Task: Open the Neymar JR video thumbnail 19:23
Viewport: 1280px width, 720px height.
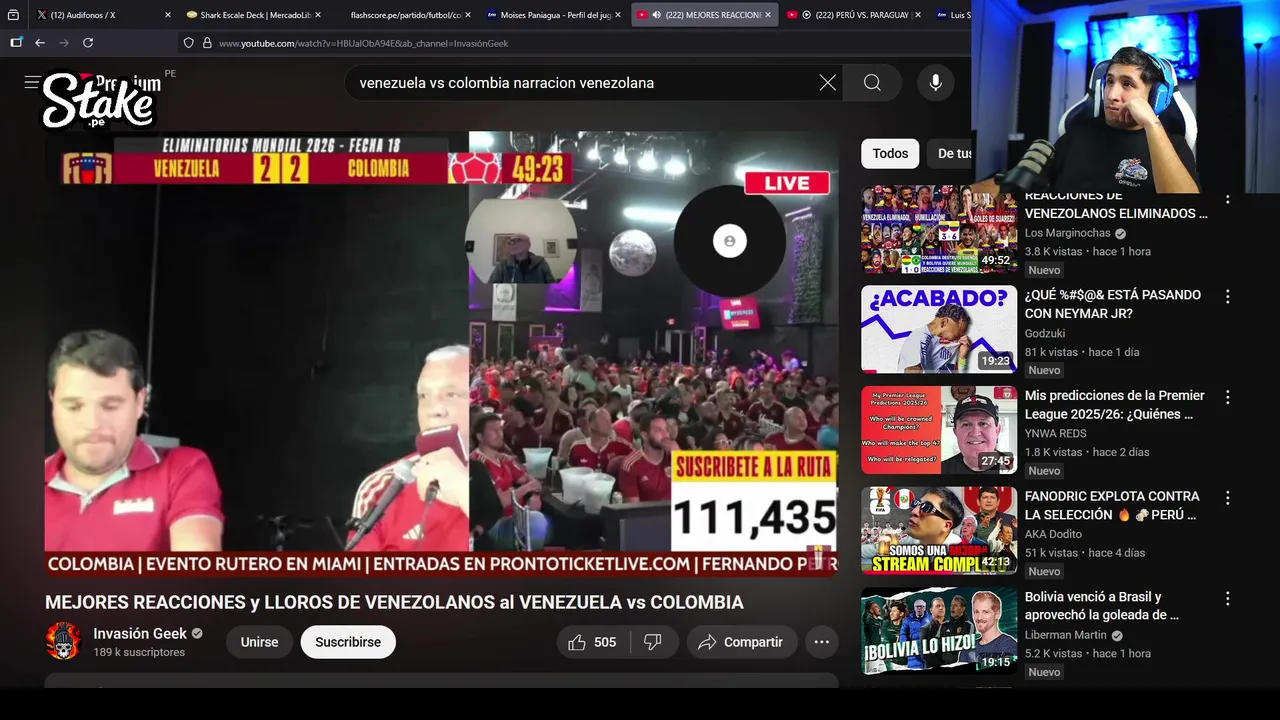Action: click(939, 329)
